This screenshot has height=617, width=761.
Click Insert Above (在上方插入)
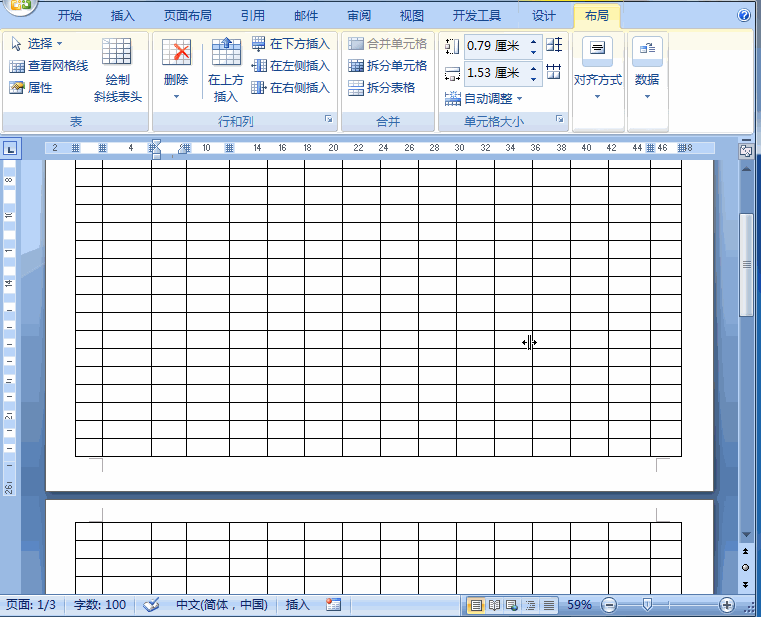tap(226, 70)
